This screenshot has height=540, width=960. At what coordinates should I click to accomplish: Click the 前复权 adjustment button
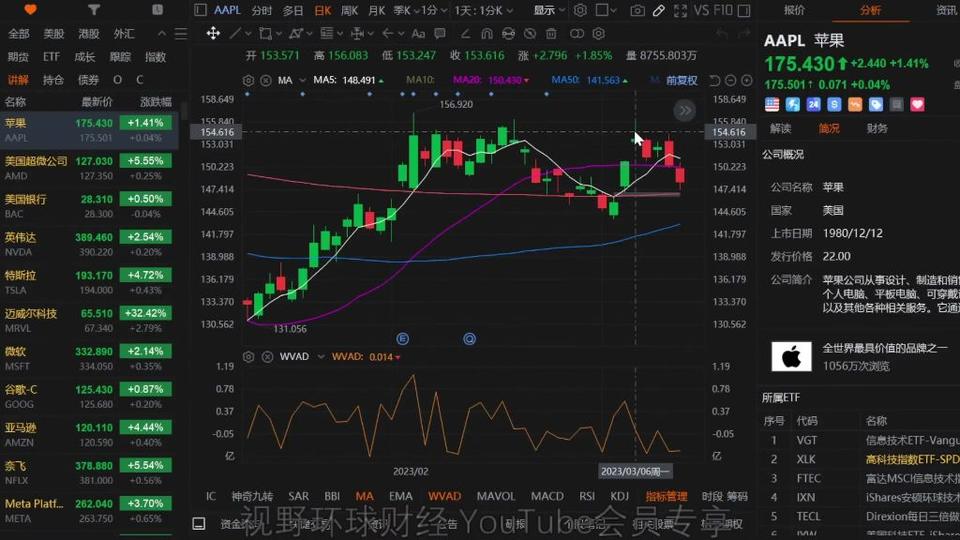[x=681, y=80]
